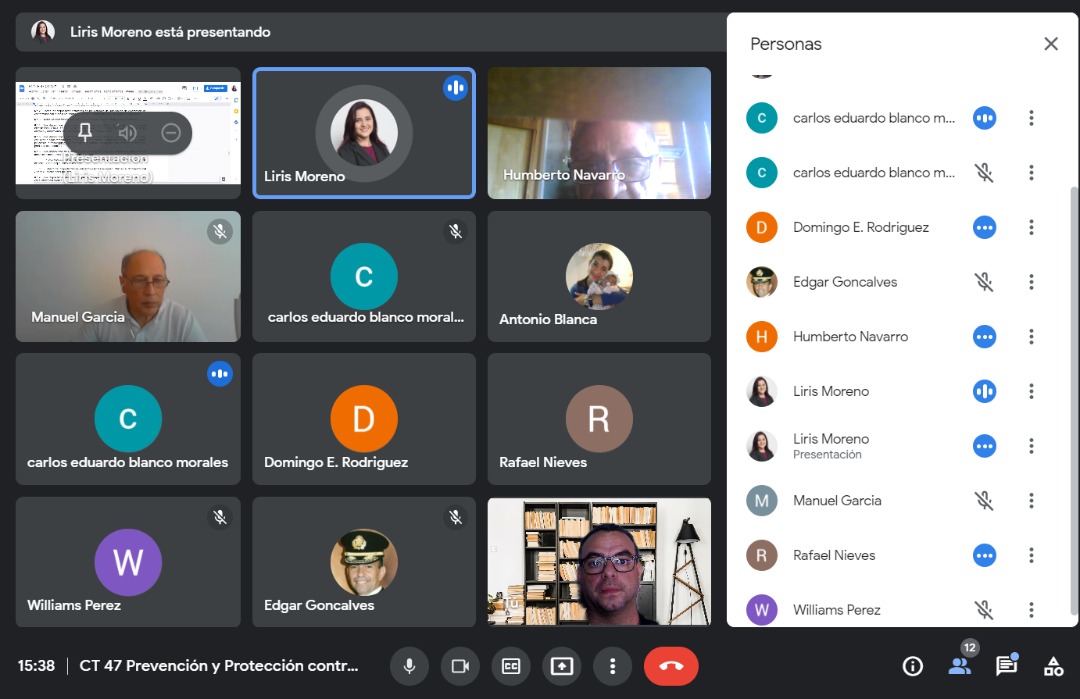Select Antonio Blanca tile
This screenshot has height=699, width=1080.
click(599, 276)
